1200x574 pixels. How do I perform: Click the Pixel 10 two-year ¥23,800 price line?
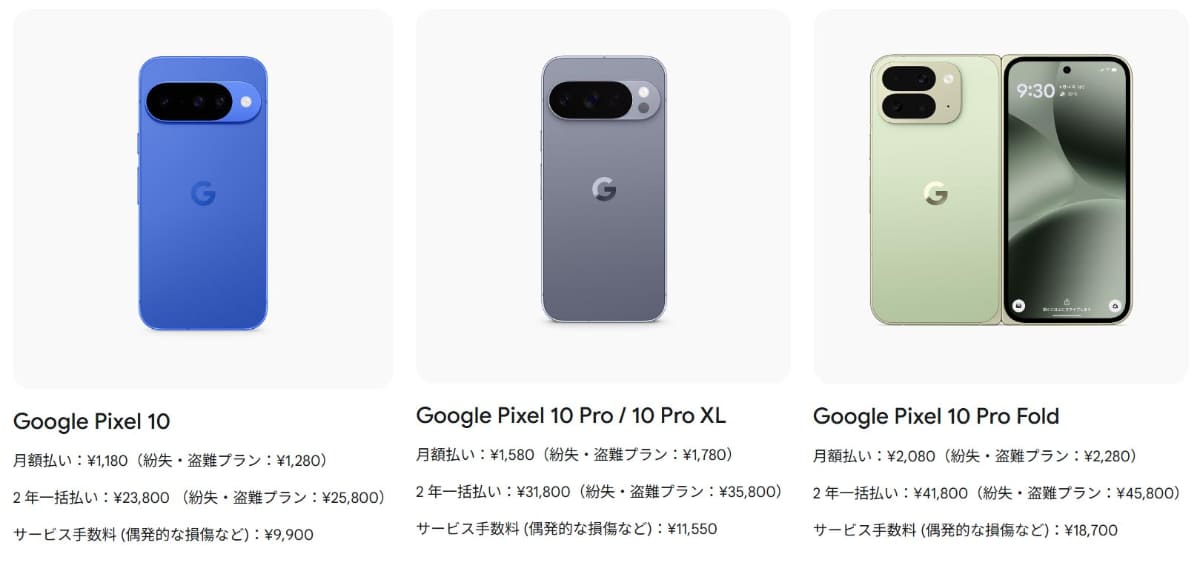pos(200,496)
